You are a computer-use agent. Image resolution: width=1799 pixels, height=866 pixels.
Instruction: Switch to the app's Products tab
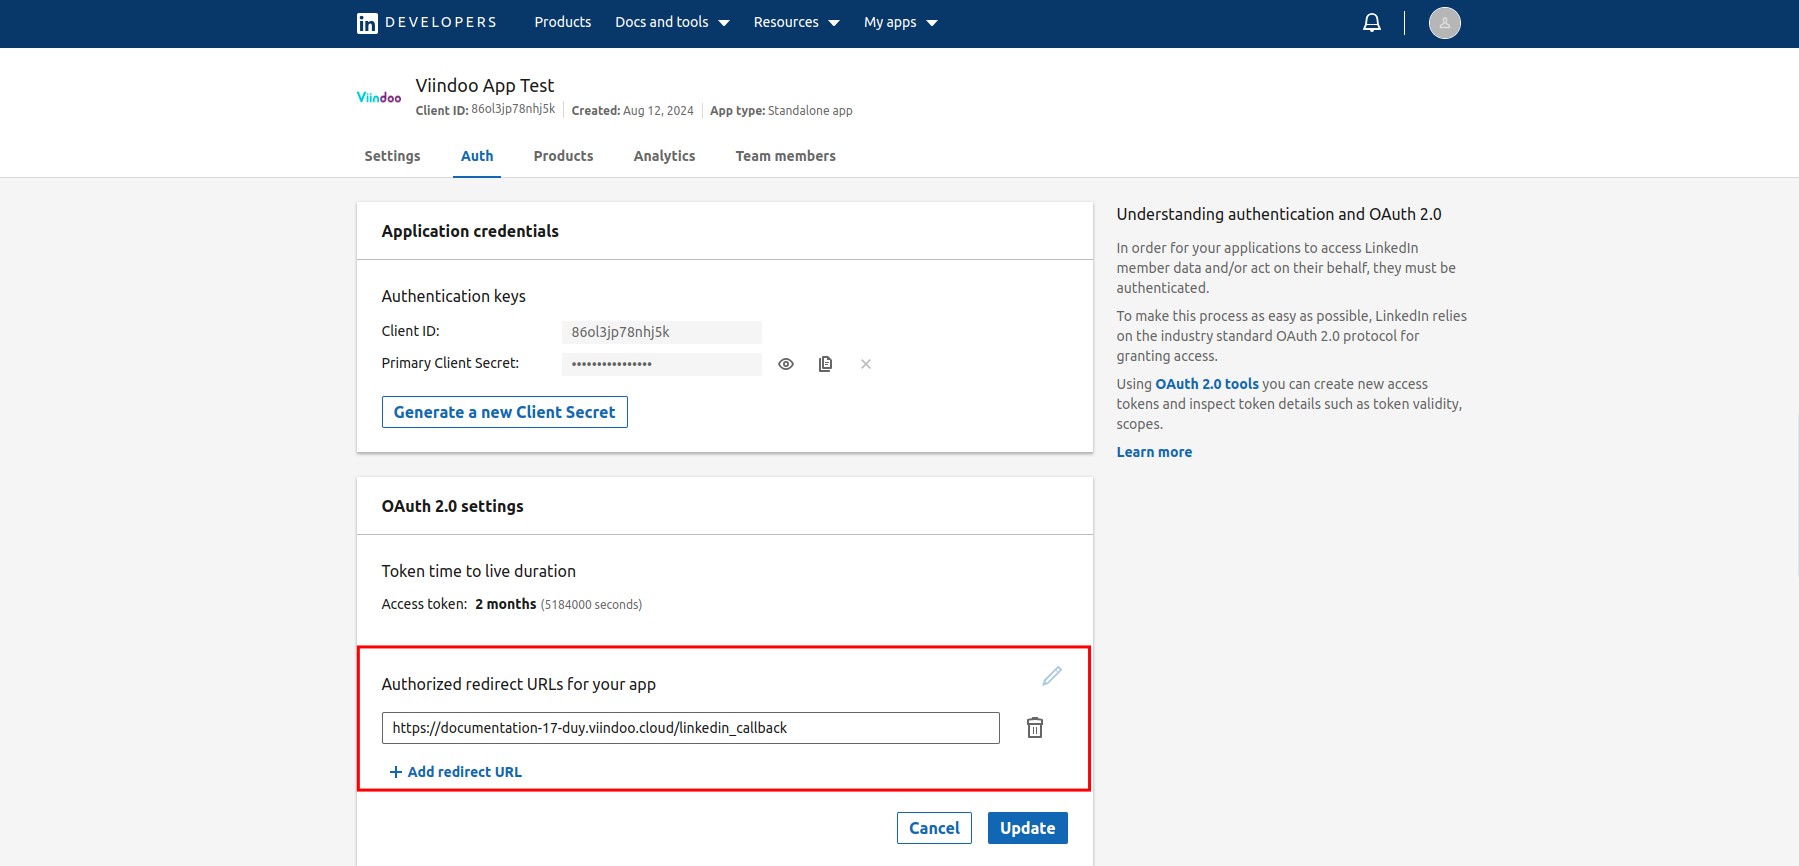pyautogui.click(x=563, y=156)
